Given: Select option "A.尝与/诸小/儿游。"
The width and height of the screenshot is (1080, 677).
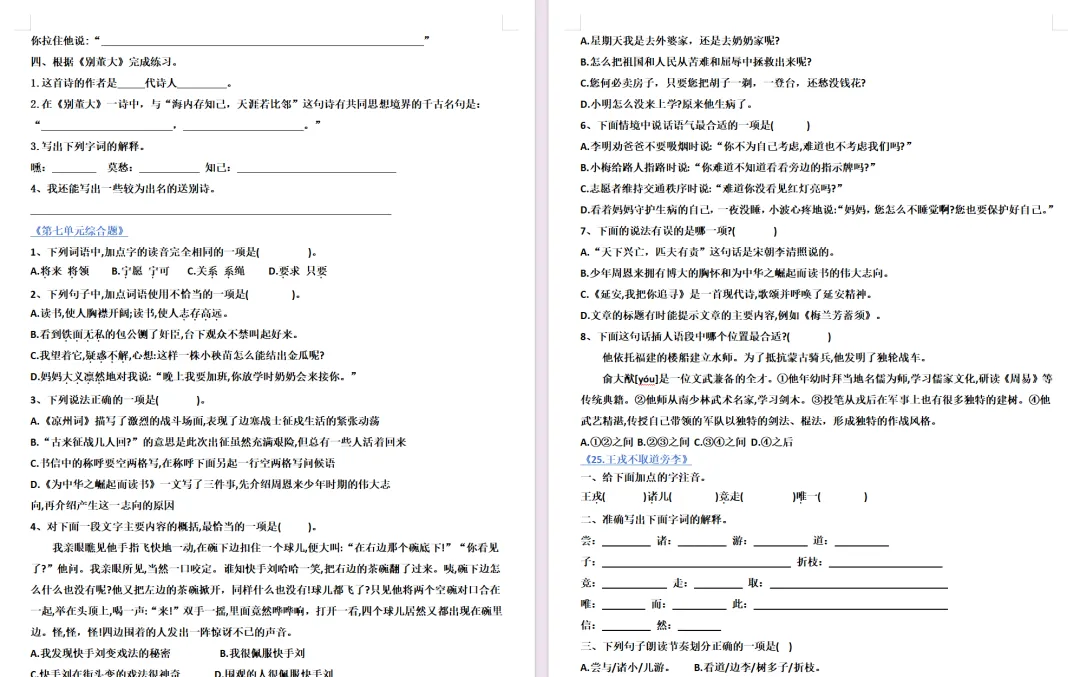Looking at the screenshot, I should pos(625,667).
